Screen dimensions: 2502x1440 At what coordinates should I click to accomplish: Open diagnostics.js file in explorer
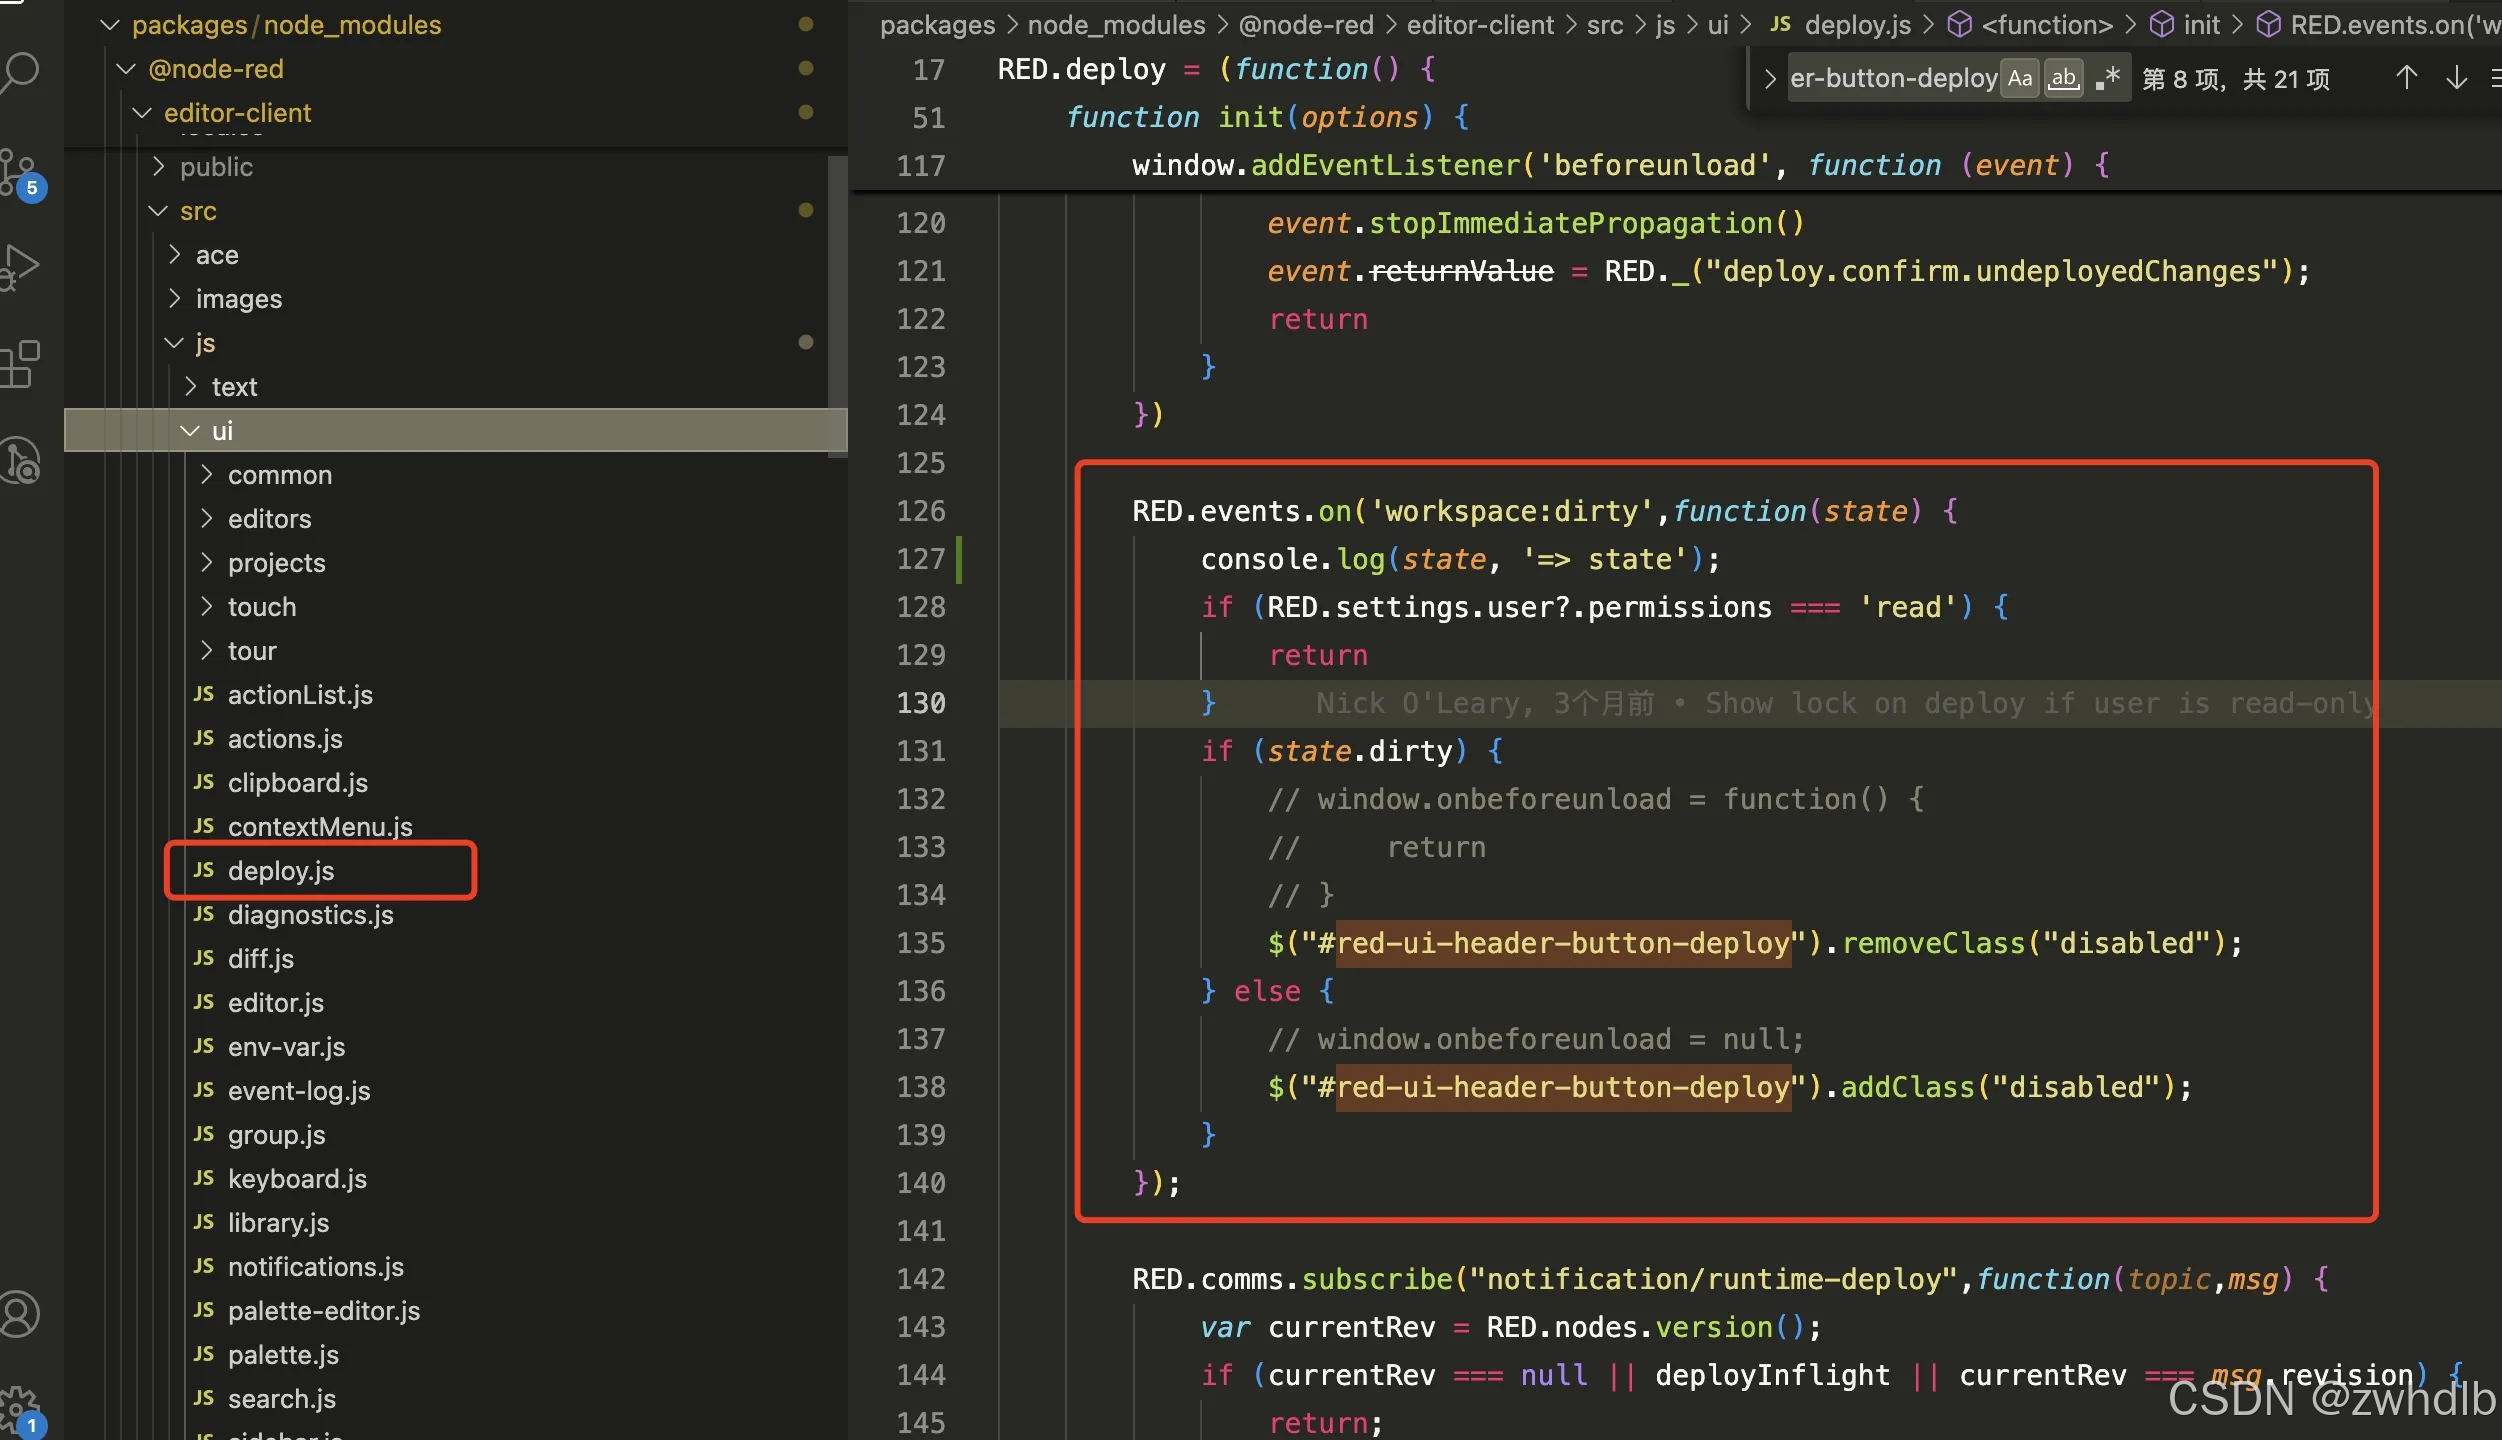pos(310,915)
